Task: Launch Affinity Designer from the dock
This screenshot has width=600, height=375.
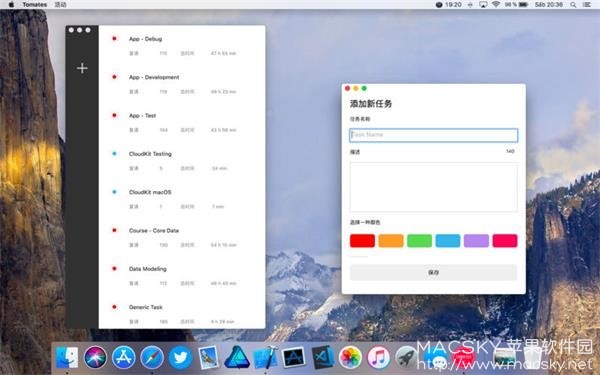Action: pyautogui.click(x=237, y=357)
